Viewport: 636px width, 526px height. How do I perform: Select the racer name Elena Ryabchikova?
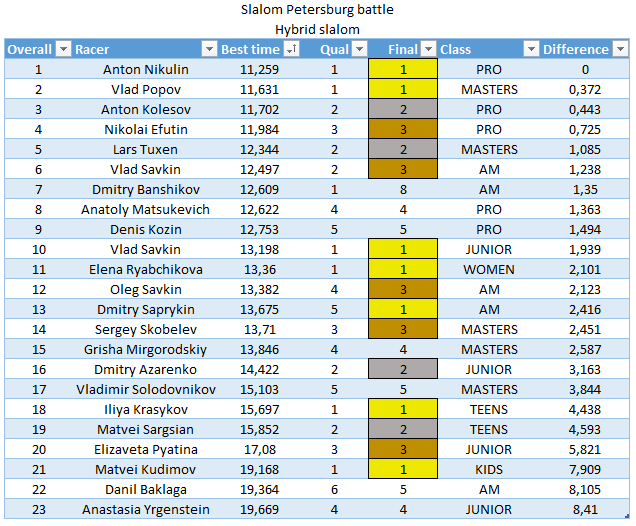click(146, 270)
